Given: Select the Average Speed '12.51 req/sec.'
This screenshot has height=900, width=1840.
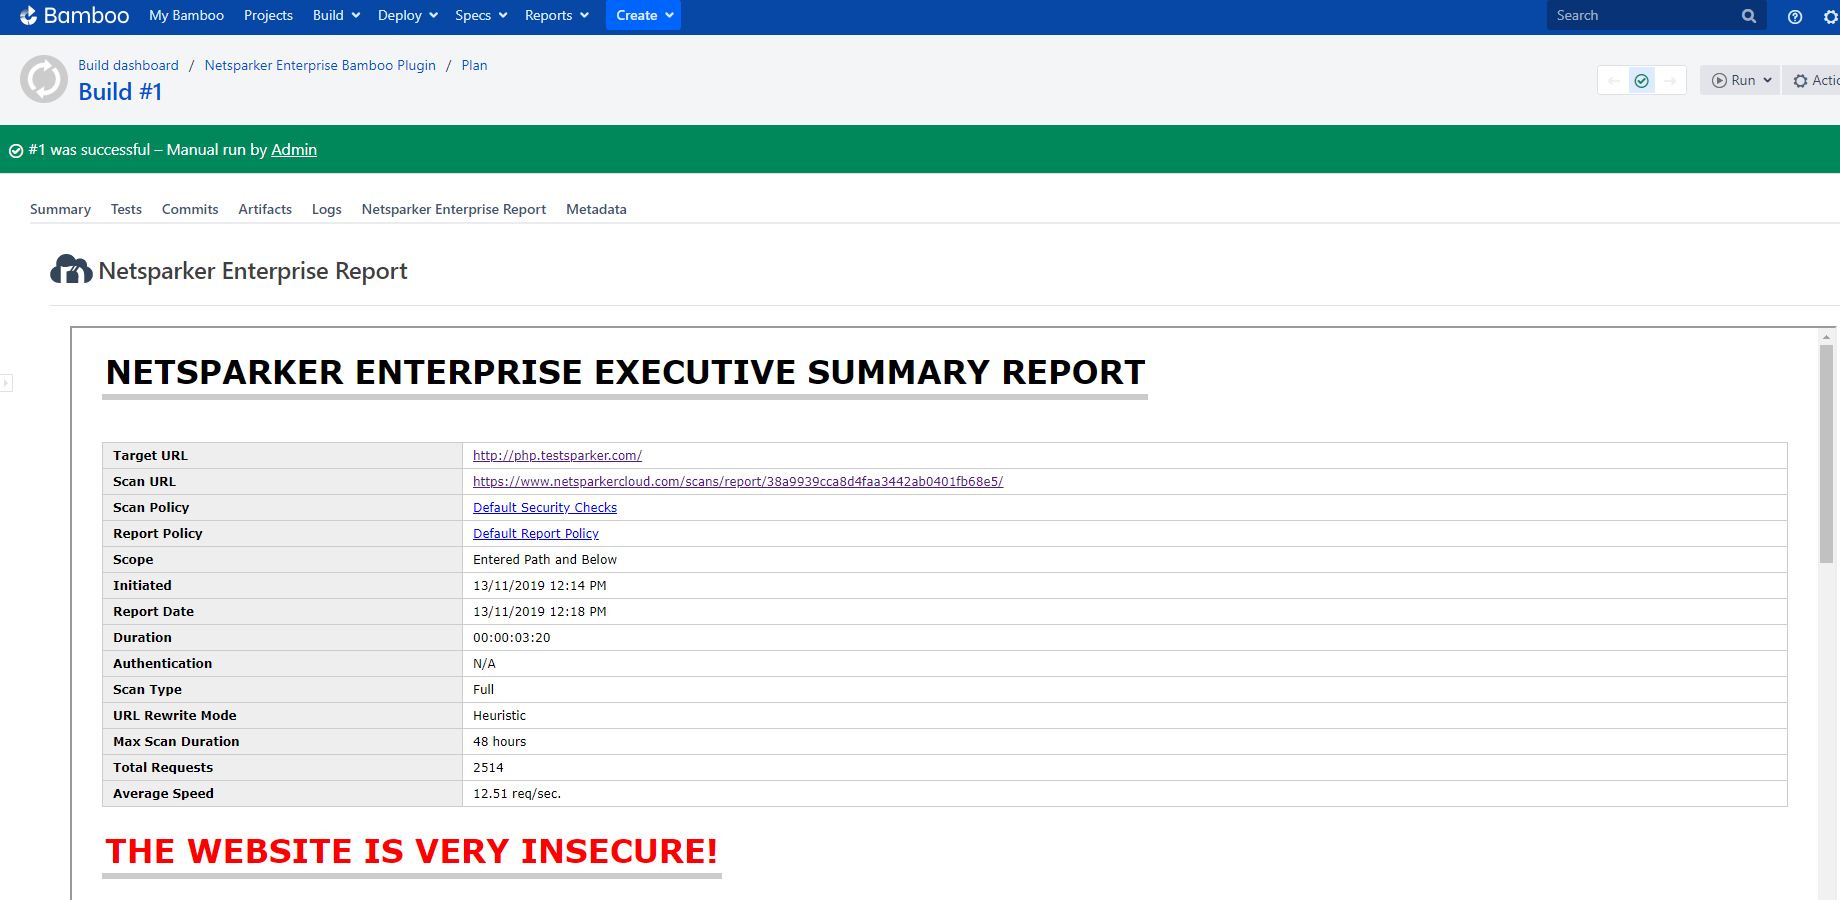Looking at the screenshot, I should 517,793.
